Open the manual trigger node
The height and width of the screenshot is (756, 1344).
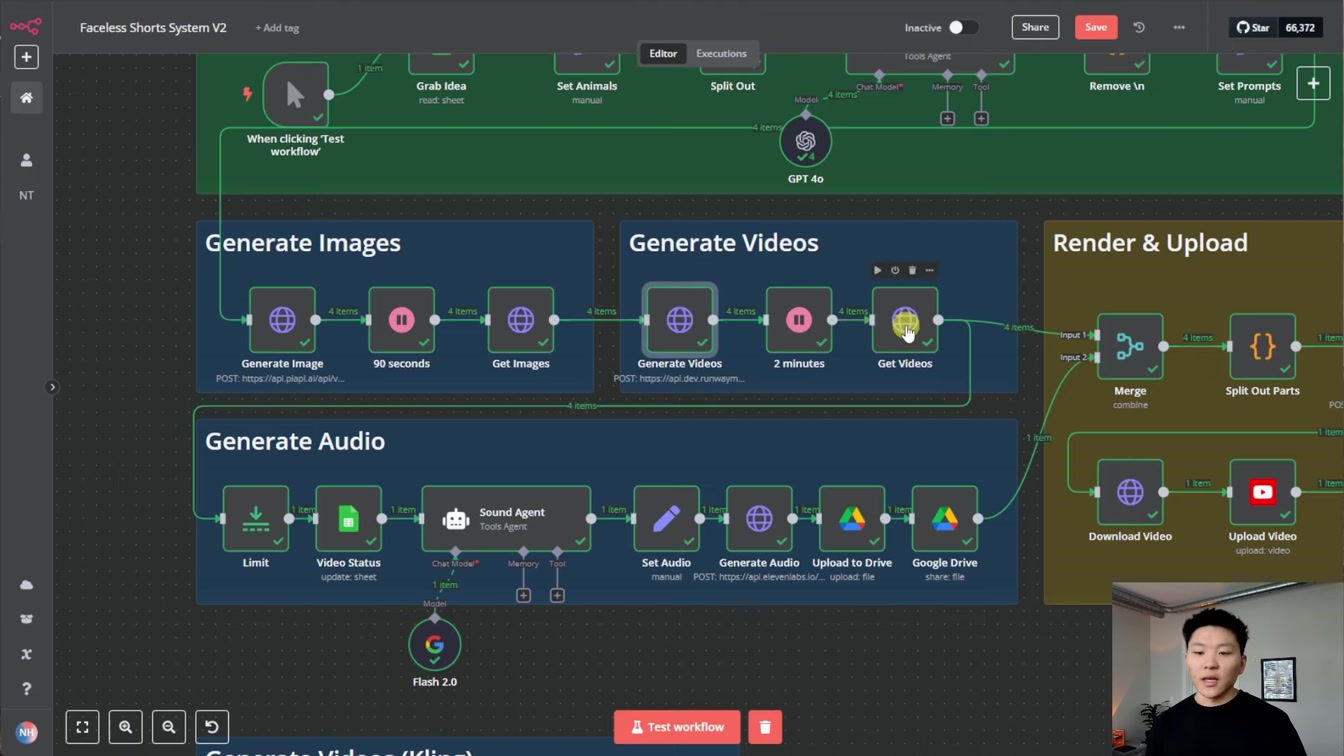coord(295,94)
